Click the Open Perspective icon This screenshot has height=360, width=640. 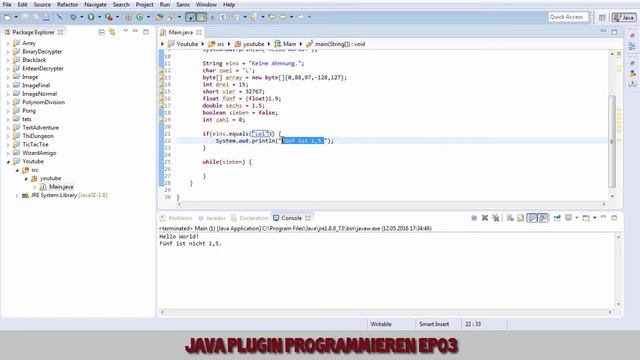point(602,17)
